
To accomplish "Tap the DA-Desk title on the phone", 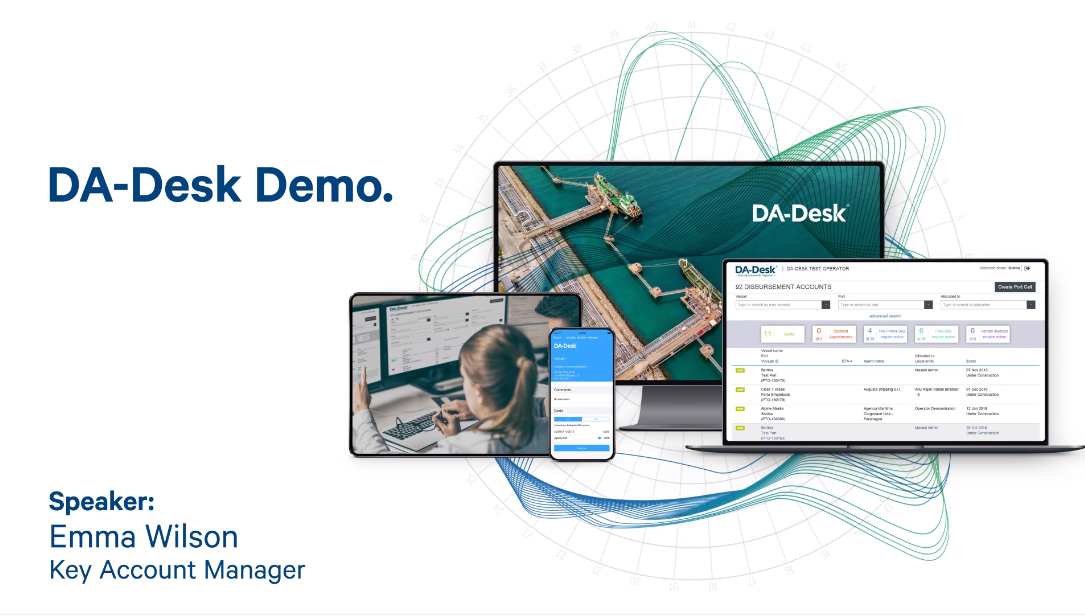I will [x=565, y=346].
